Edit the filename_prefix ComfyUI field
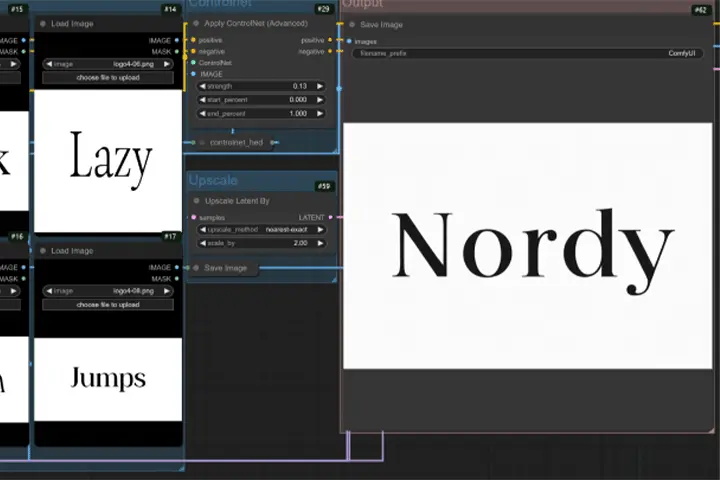720x480 pixels. pyautogui.click(x=528, y=53)
